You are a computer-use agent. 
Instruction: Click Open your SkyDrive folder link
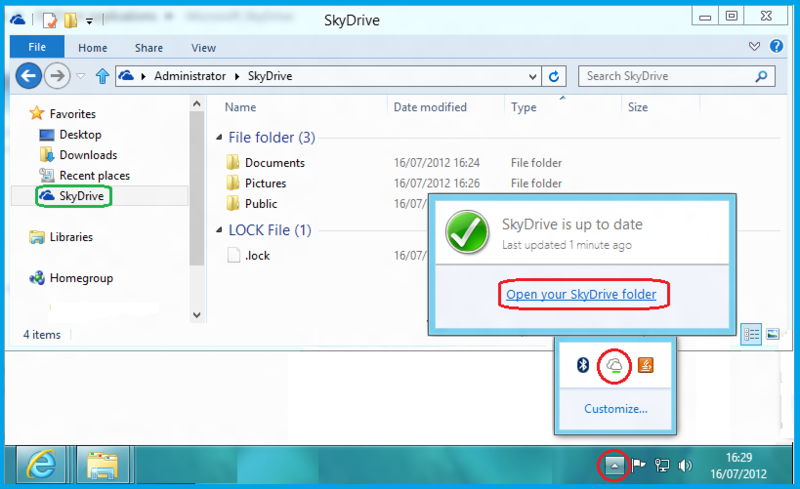coord(581,295)
